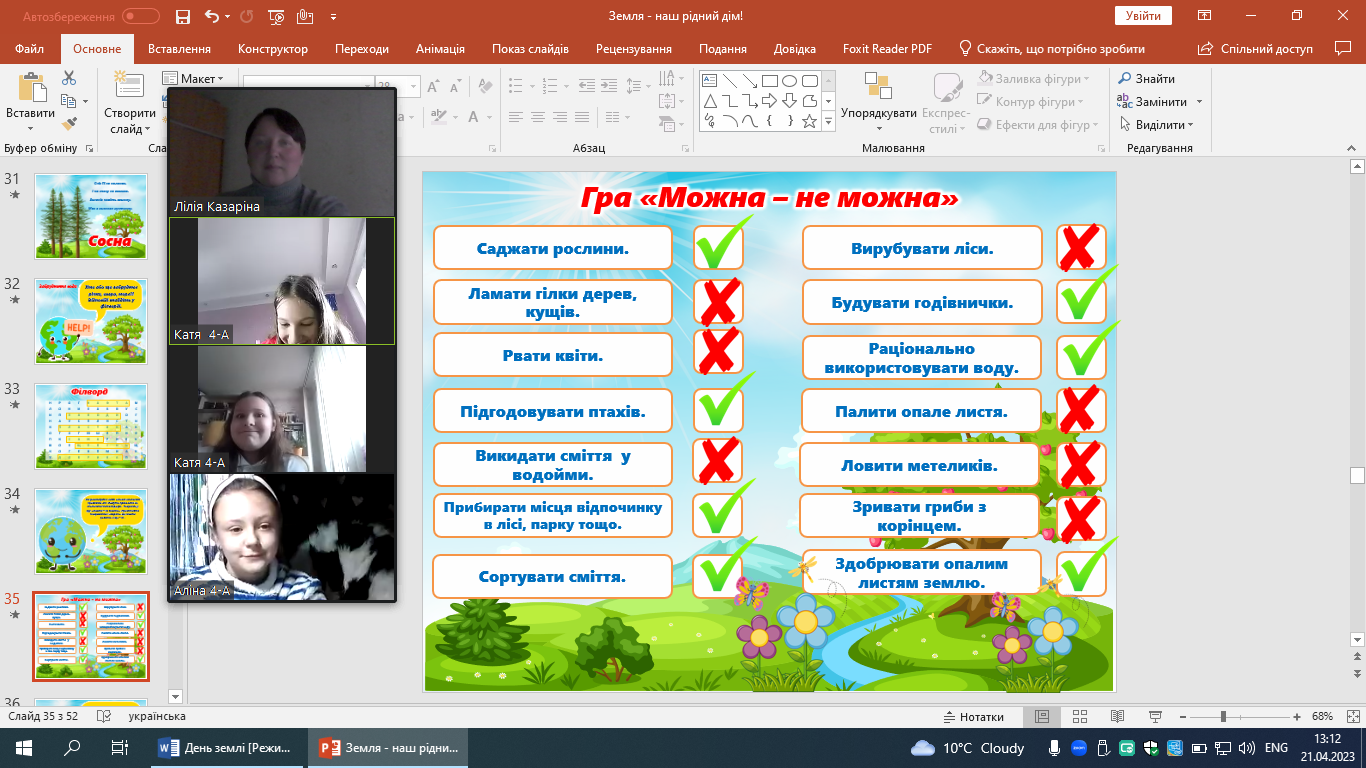The width and height of the screenshot is (1366, 768).
Task: Click the 'Скажіть, що потрібно зробити' search box
Action: point(1052,48)
